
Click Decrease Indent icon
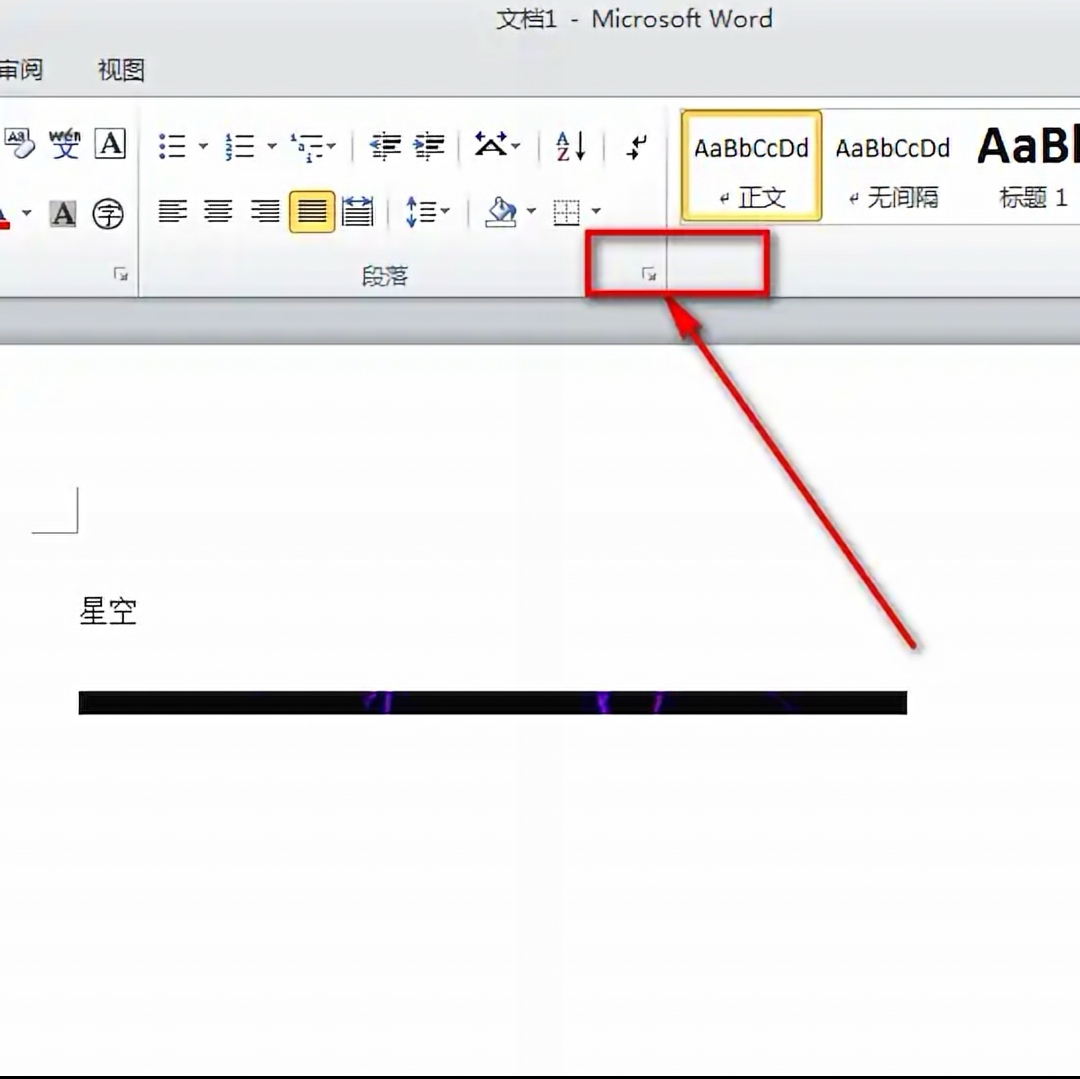385,146
